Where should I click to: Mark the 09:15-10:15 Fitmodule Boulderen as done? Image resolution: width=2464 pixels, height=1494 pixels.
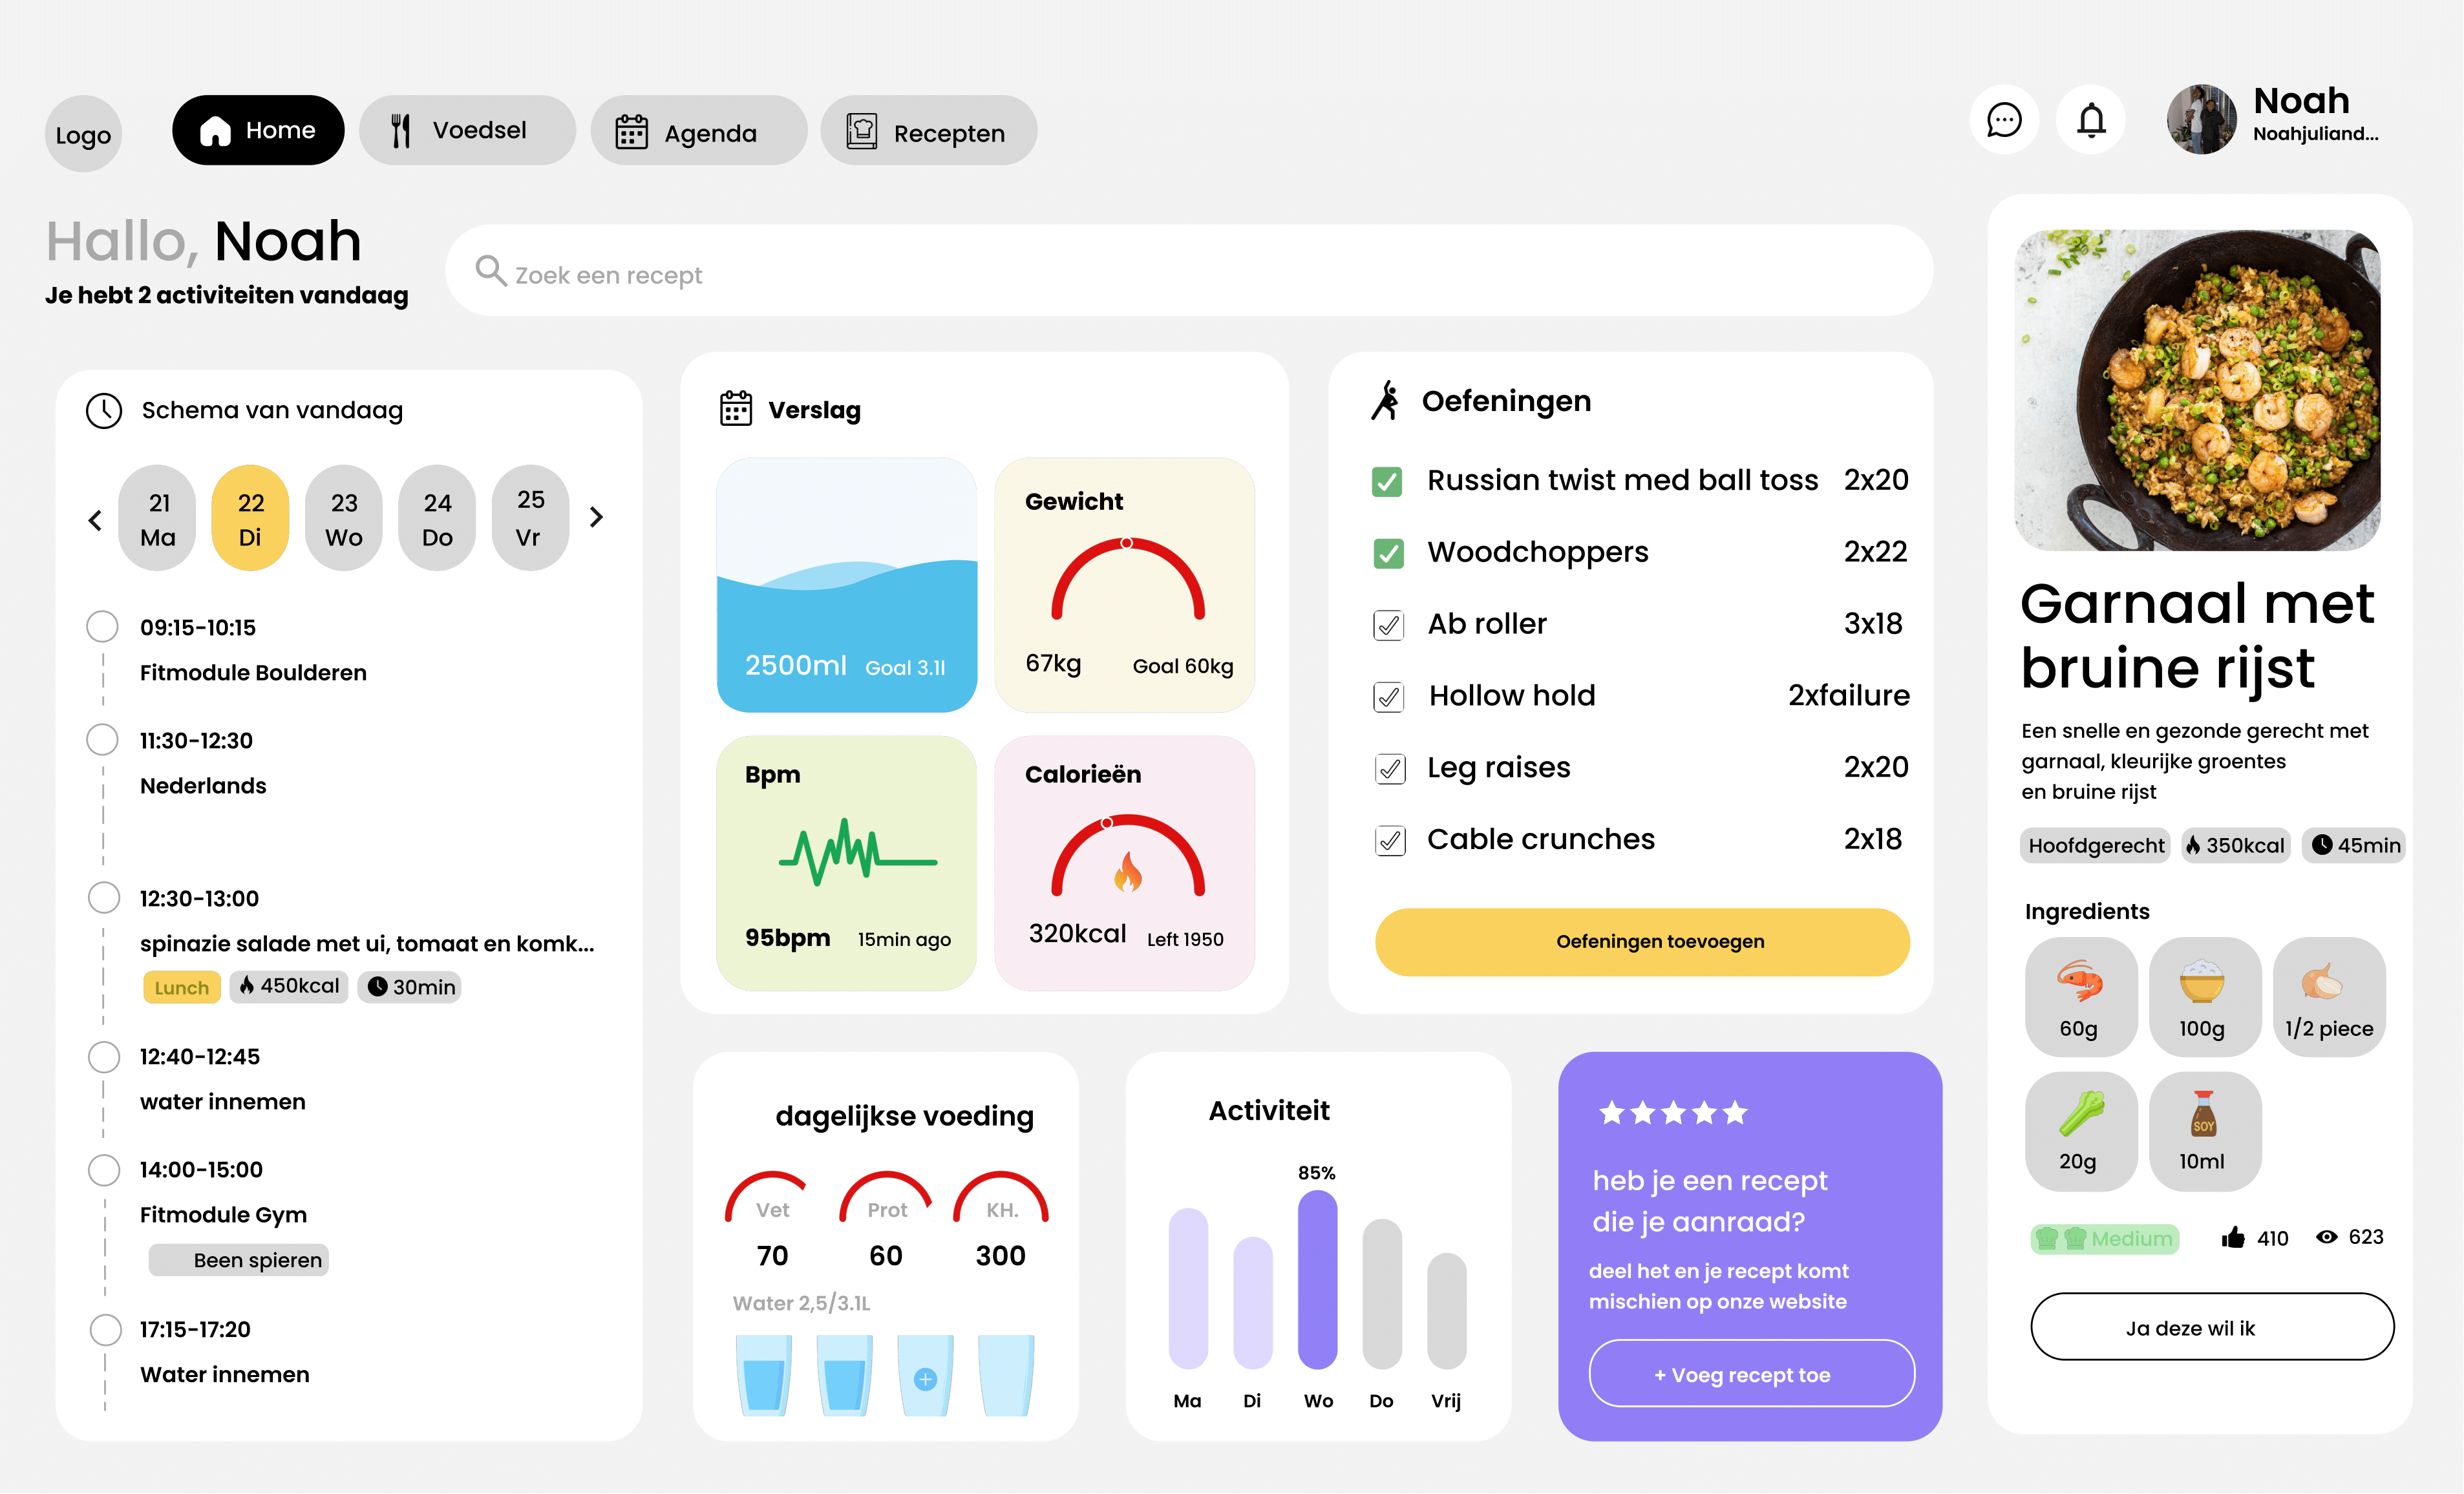(x=102, y=627)
